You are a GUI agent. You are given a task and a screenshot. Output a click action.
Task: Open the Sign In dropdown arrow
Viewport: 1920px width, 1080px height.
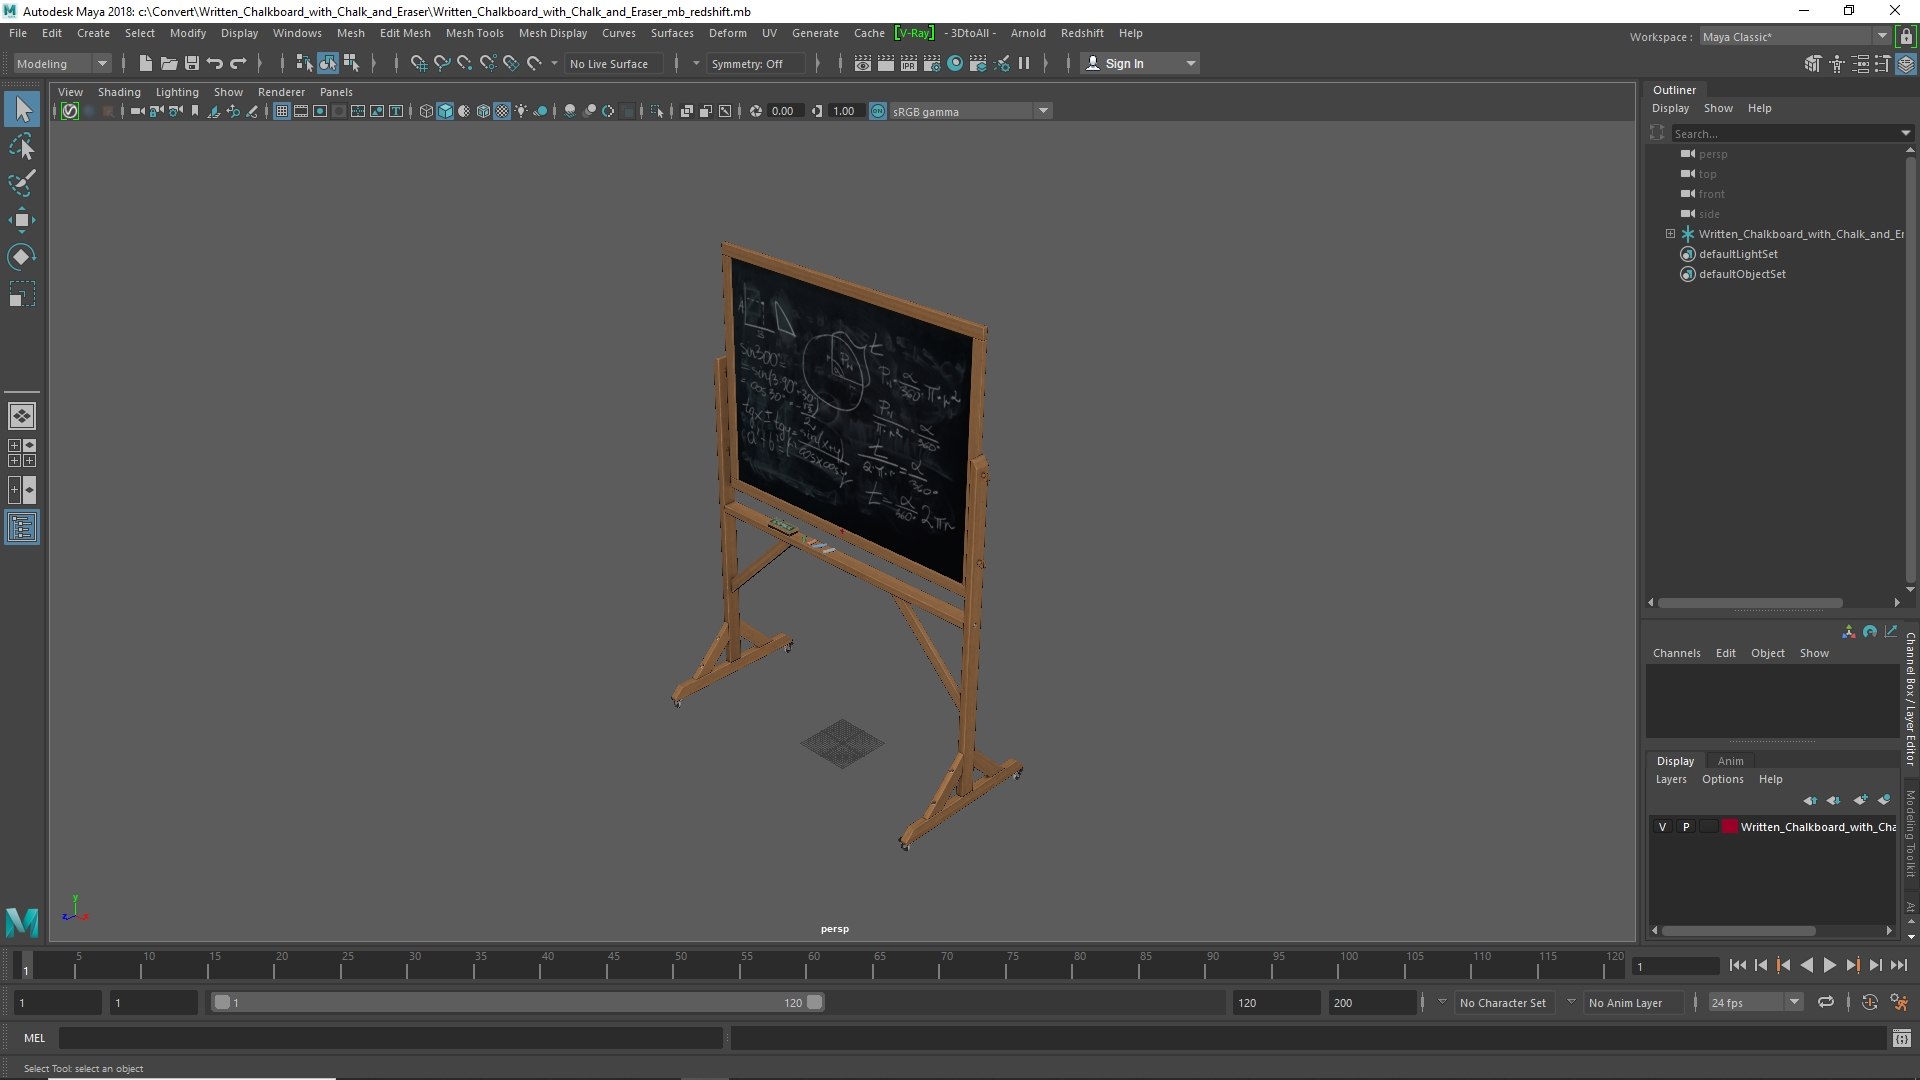coord(1190,63)
